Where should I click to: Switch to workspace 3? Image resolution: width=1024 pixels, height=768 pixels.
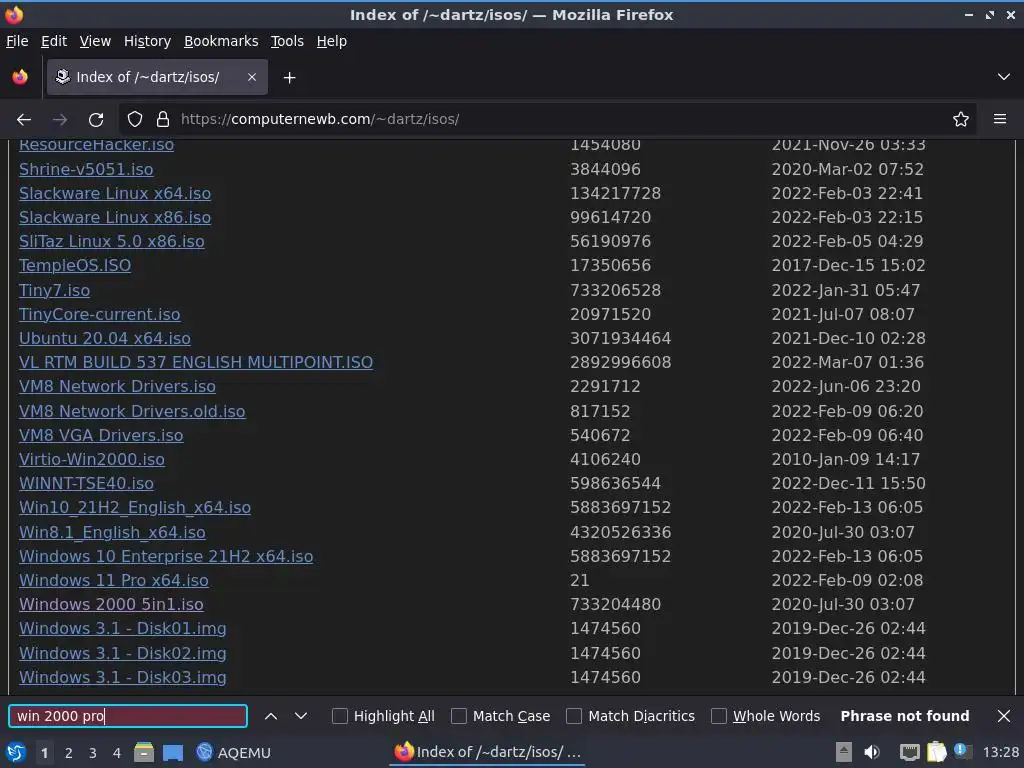tap(93, 753)
